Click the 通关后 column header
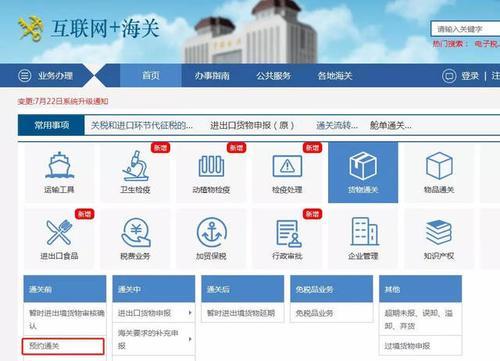Viewport: 500px width, 361px height. pyautogui.click(x=243, y=289)
